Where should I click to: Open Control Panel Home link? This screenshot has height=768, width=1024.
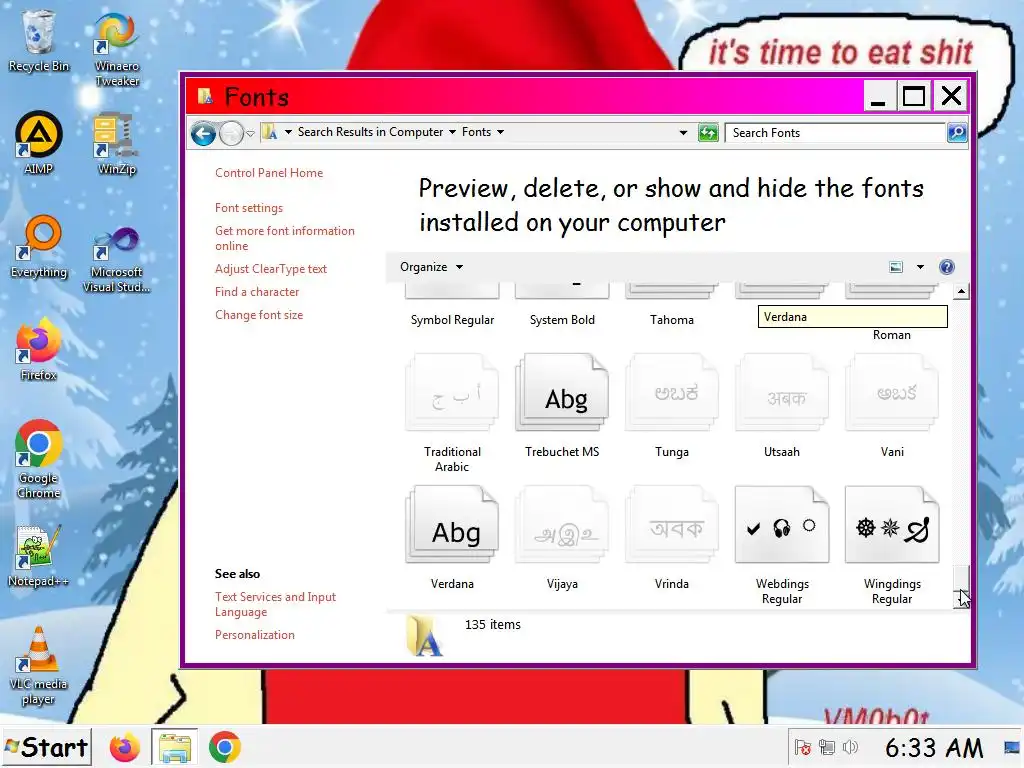[269, 173]
